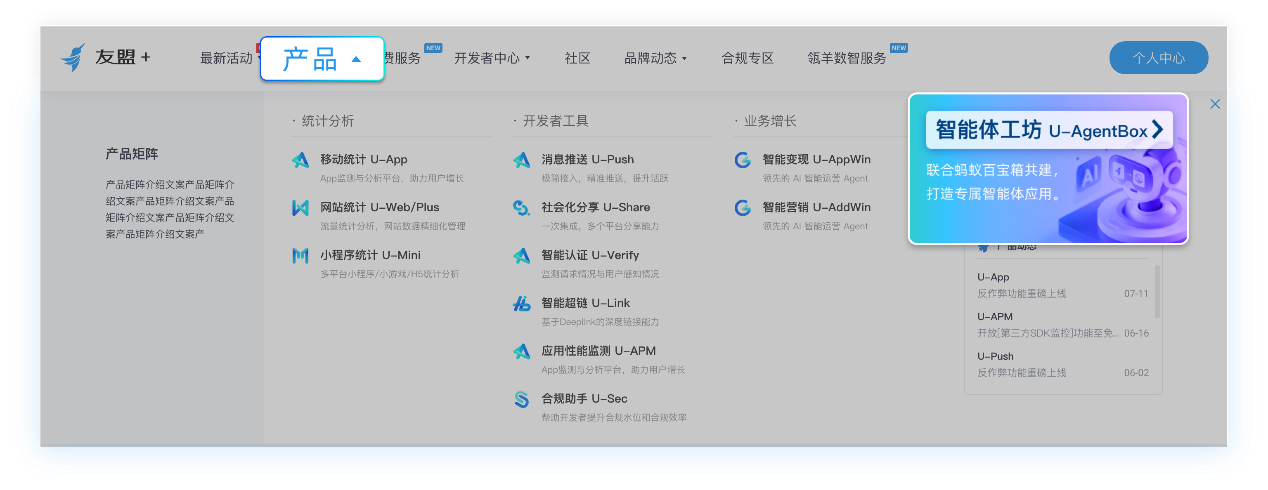Click the 网站统计 U-Web/Plus icon

pyautogui.click(x=300, y=208)
